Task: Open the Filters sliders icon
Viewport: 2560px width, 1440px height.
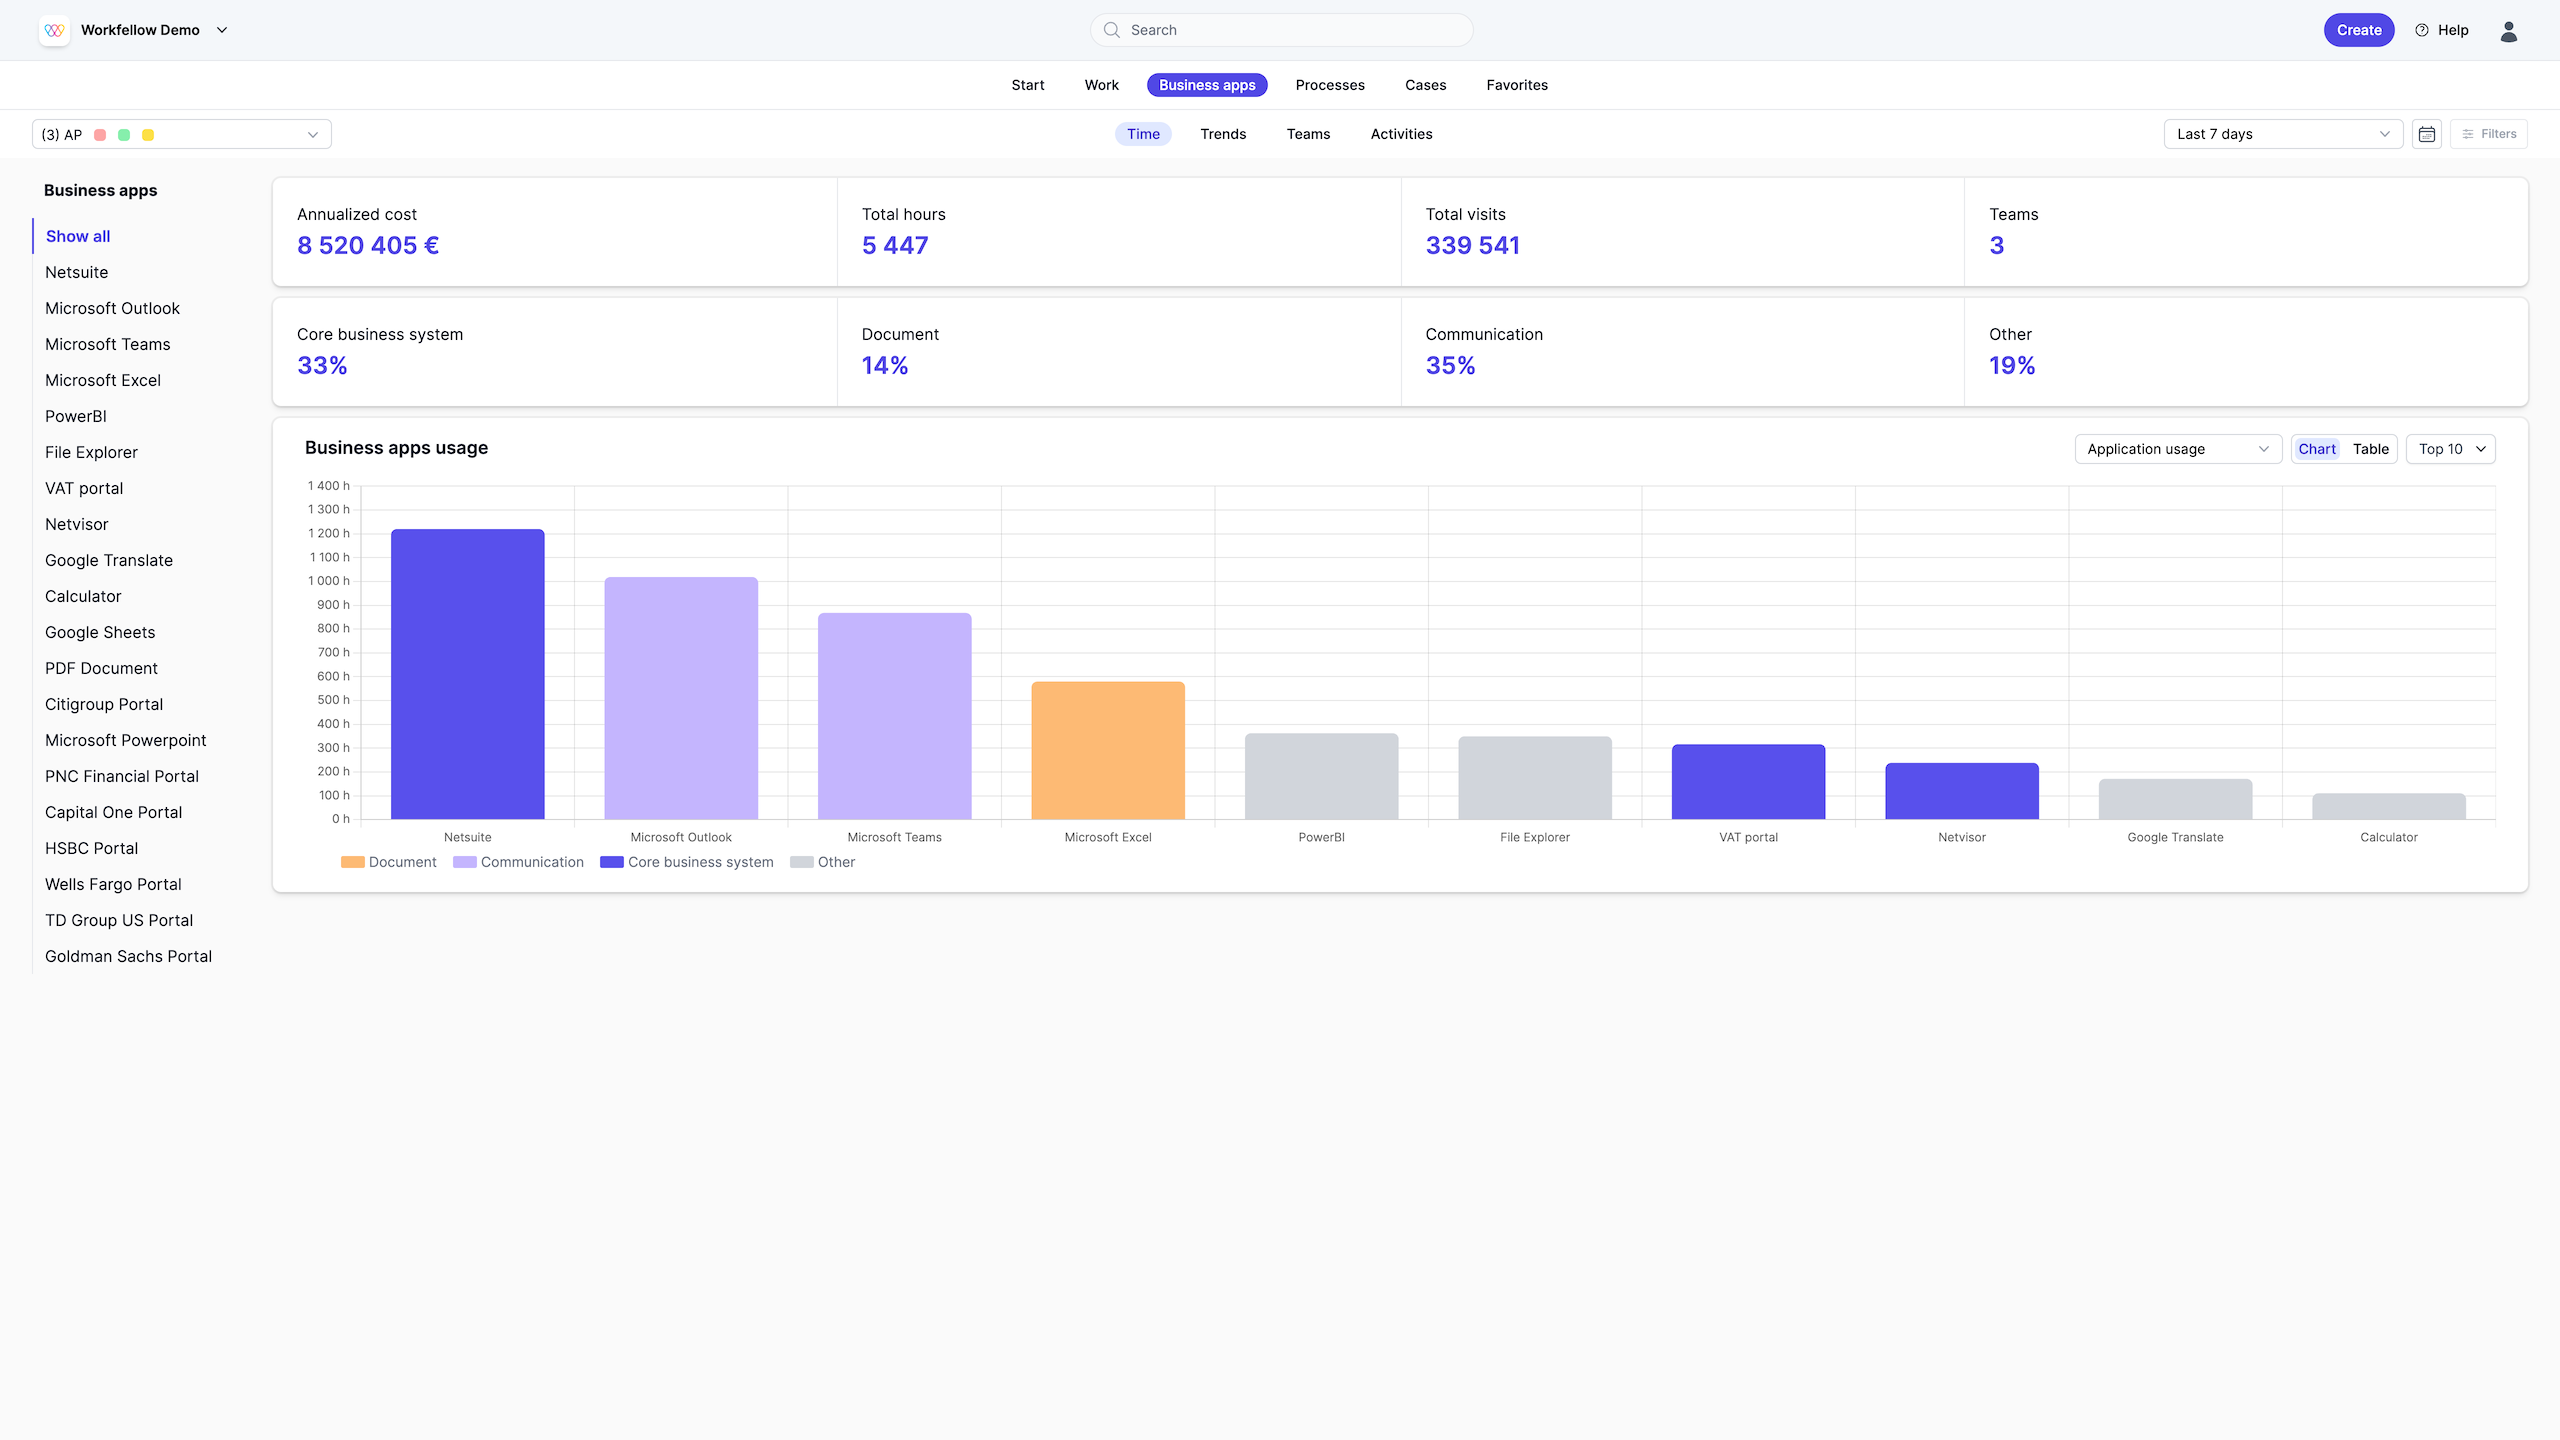Action: [2468, 134]
